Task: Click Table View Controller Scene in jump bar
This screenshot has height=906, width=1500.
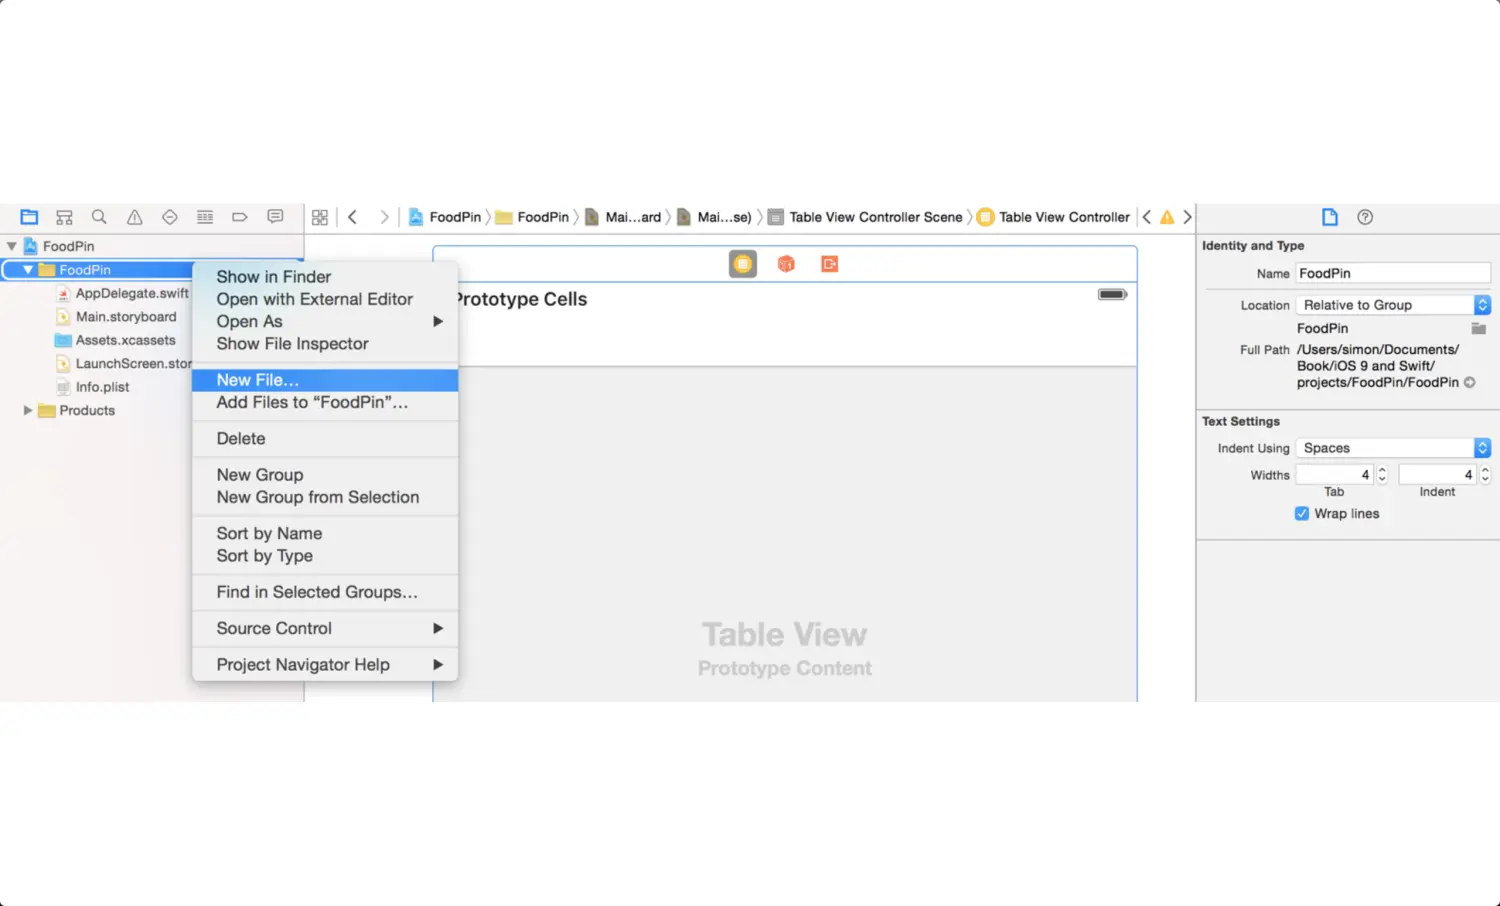Action: (865, 217)
